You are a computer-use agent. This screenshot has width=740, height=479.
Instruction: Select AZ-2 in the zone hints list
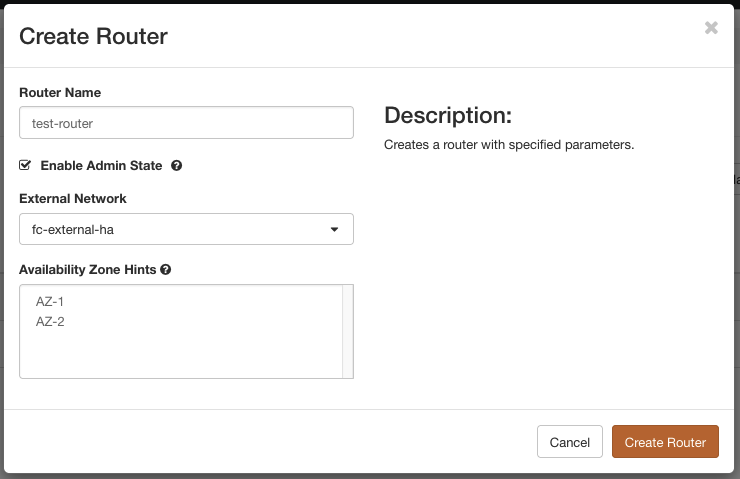pos(50,322)
